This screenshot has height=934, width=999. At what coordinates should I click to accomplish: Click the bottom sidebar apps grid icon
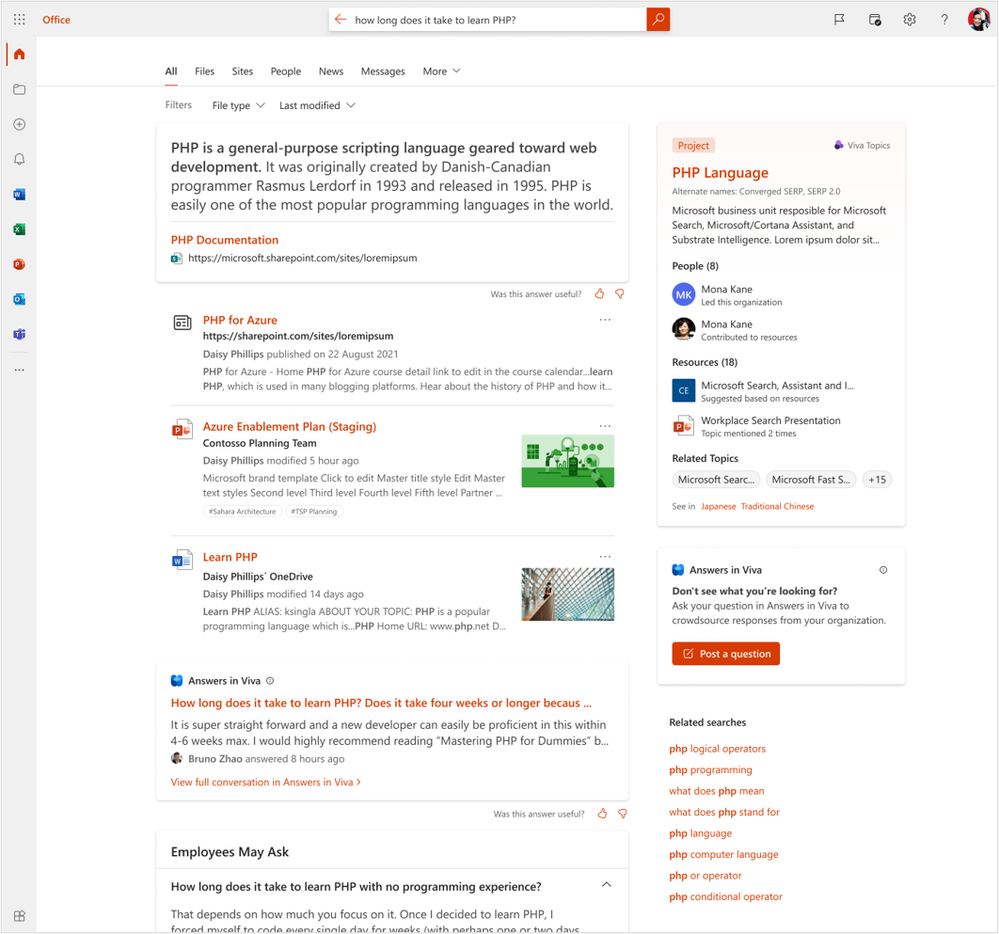pos(19,916)
